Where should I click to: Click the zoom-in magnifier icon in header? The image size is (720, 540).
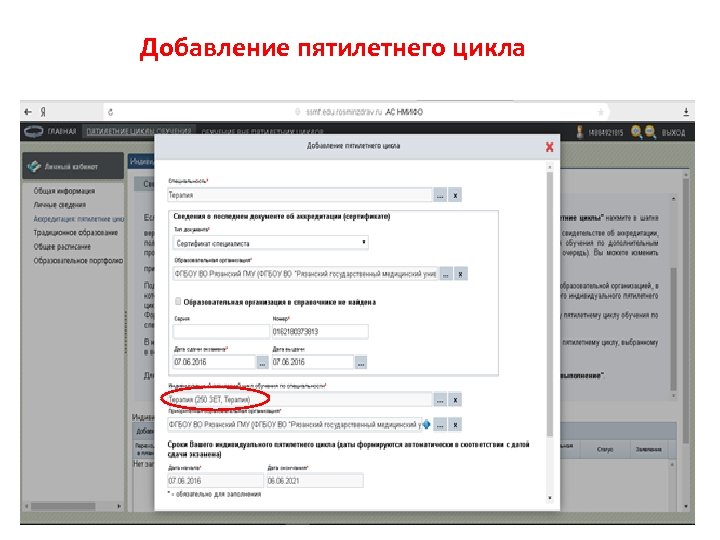click(x=636, y=132)
